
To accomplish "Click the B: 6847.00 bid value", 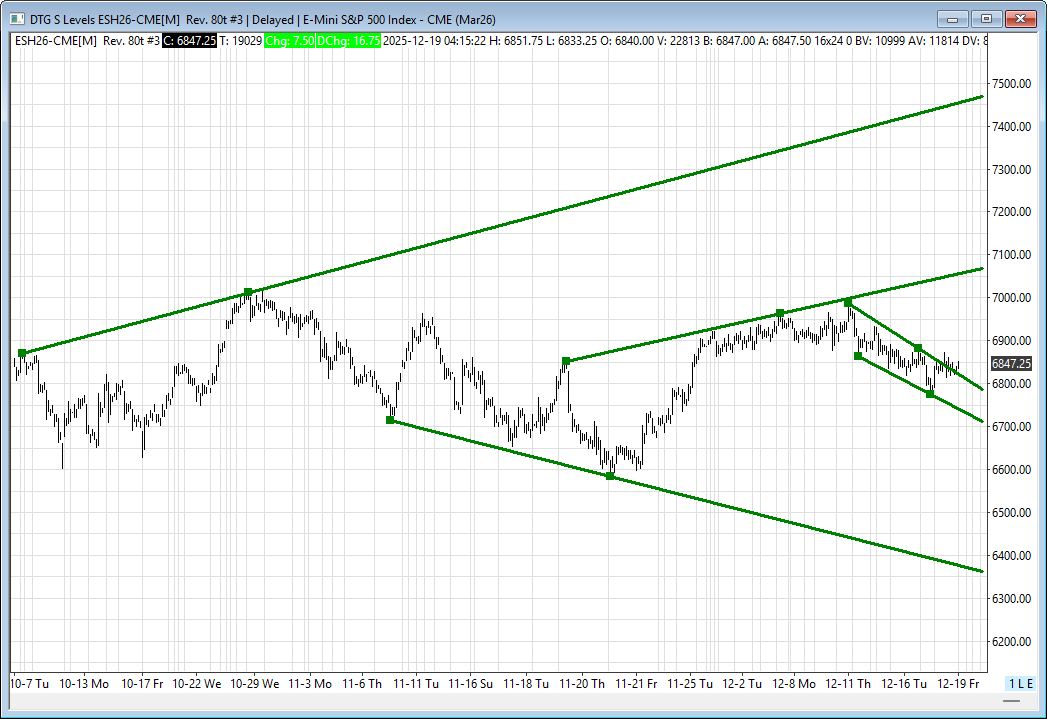I will pos(729,41).
